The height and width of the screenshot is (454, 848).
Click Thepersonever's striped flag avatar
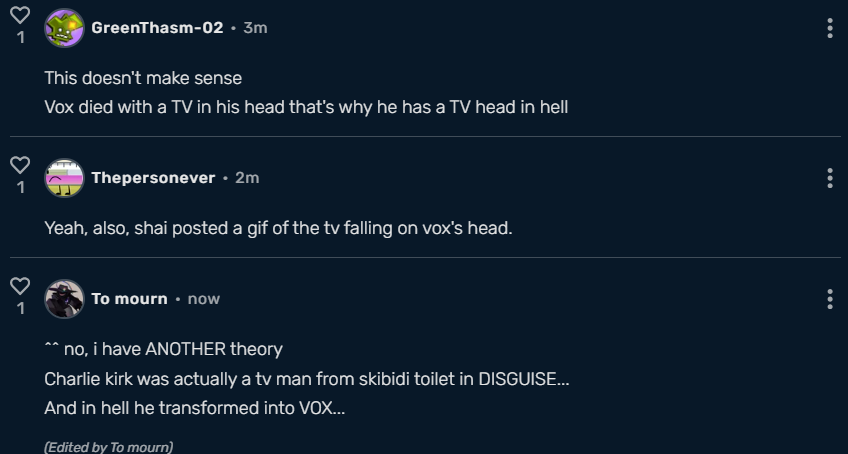64,178
